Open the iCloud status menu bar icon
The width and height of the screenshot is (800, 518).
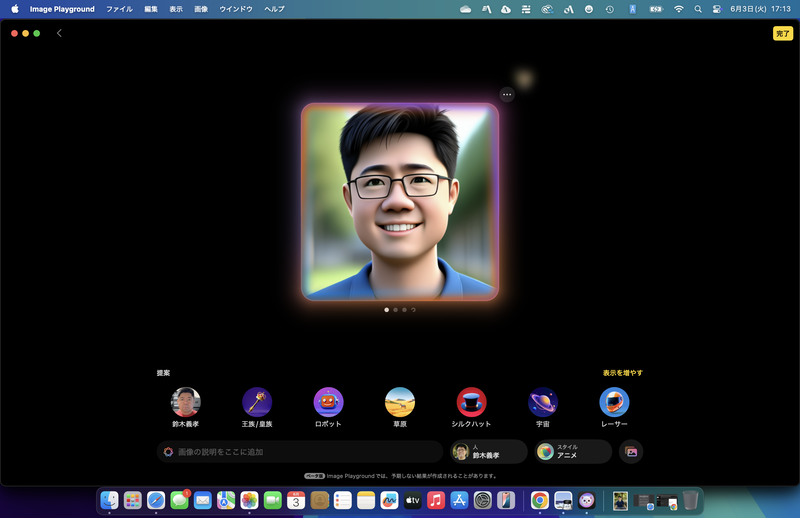465,9
